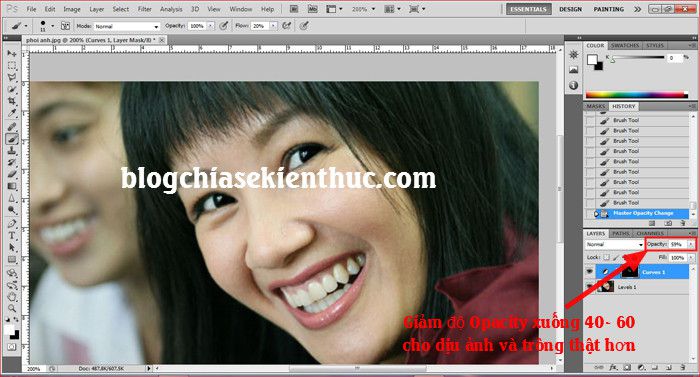Screen dimensions: 700x377
Task: Select the History Brush tool
Action: coord(12,163)
